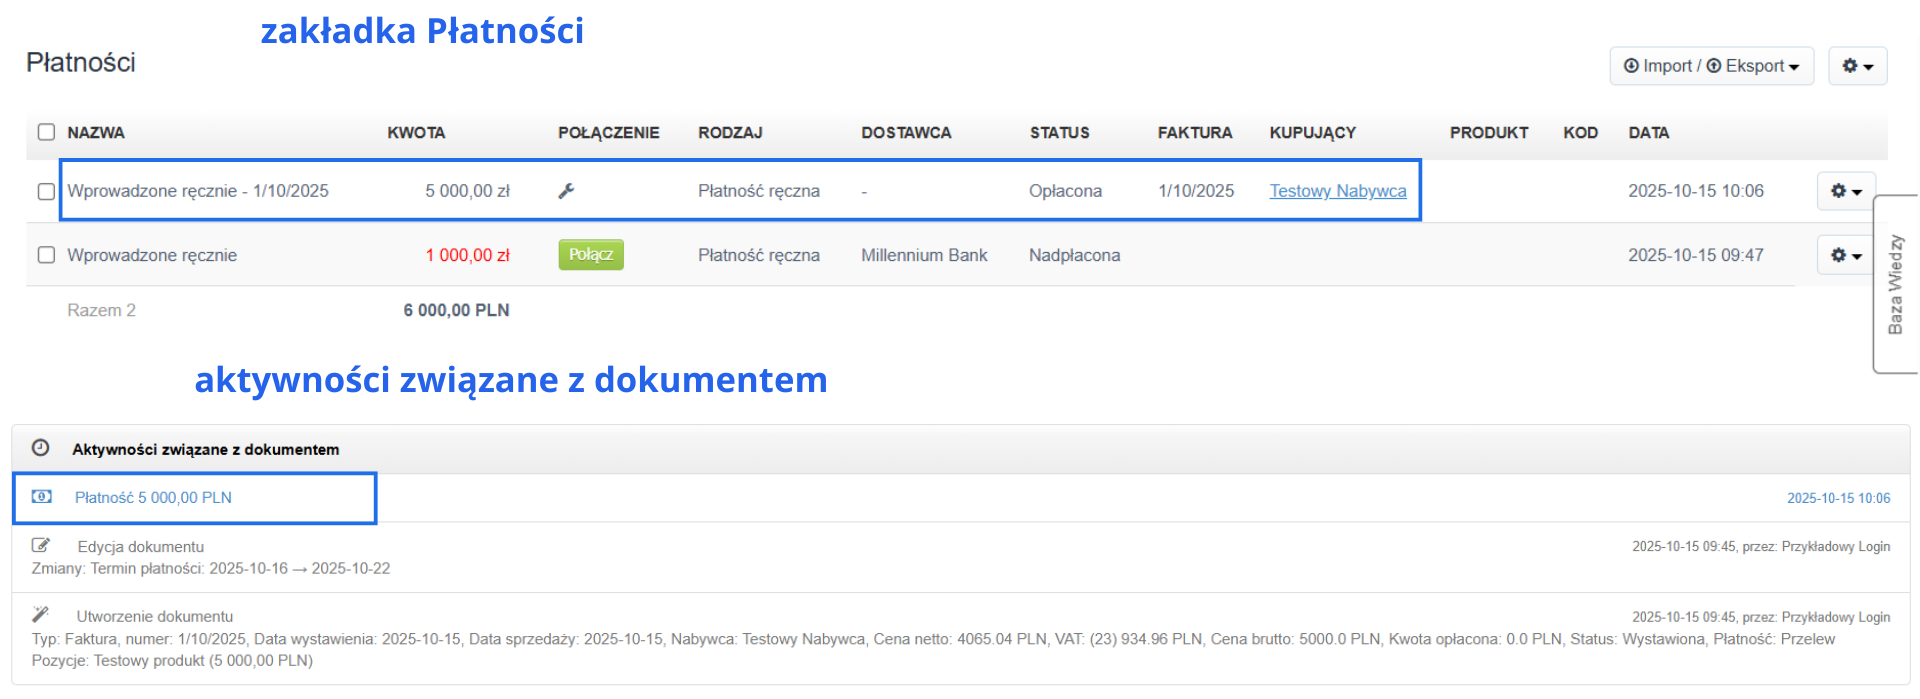This screenshot has height=699, width=1920.
Task: Select the Wprowadzone ręcznie - 1/10/2025 name cell
Action: pos(198,191)
